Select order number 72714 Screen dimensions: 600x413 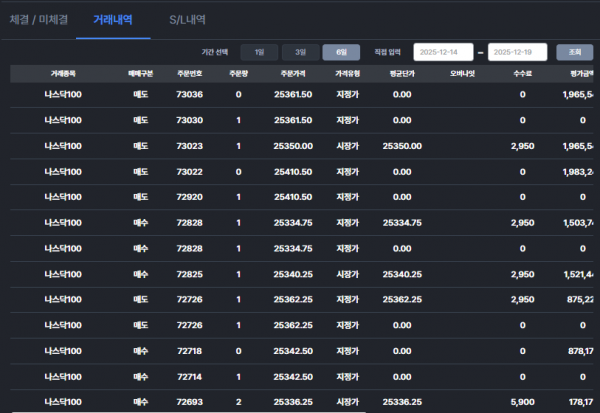click(x=189, y=377)
